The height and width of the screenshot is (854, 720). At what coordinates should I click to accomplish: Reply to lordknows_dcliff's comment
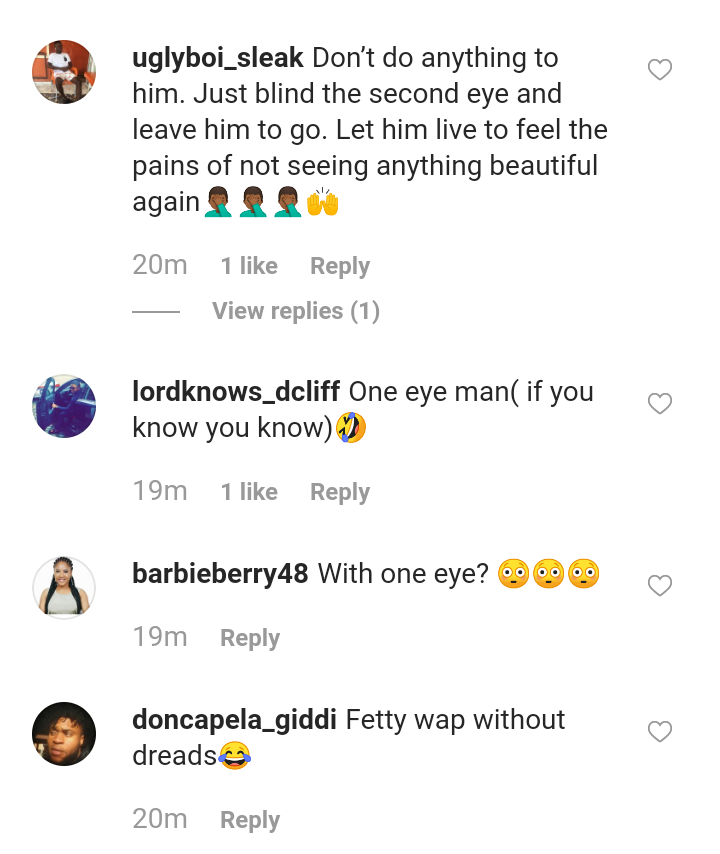point(340,492)
